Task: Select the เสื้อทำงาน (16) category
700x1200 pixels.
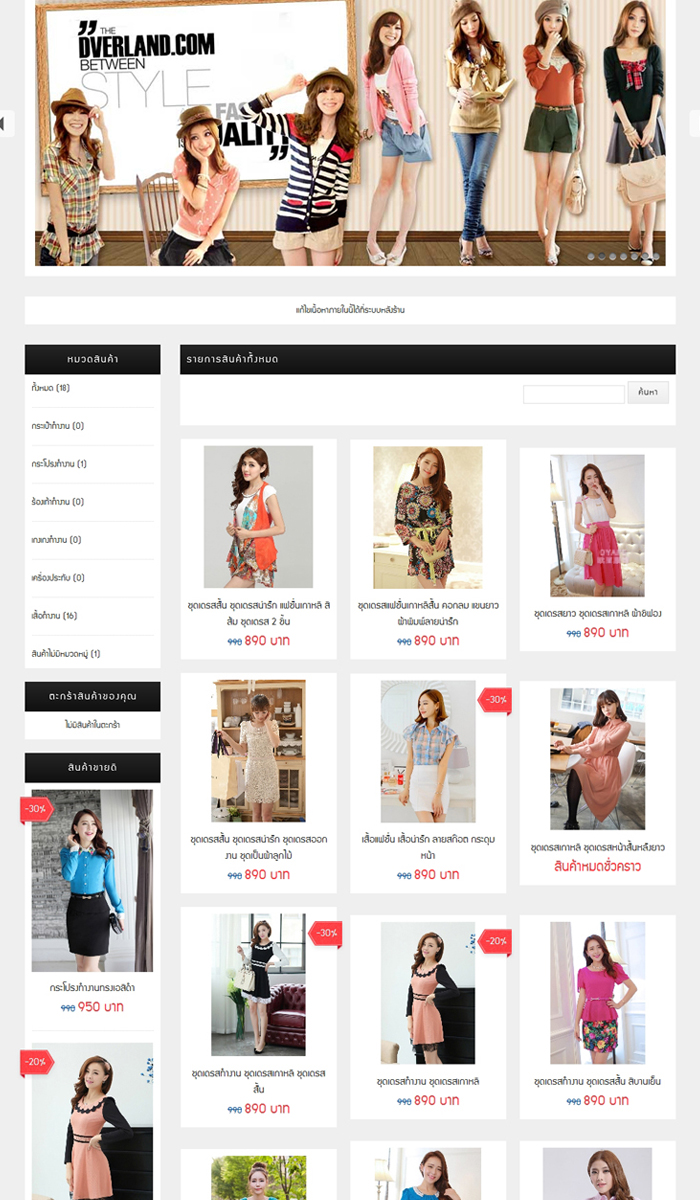Action: pyautogui.click(x=55, y=616)
